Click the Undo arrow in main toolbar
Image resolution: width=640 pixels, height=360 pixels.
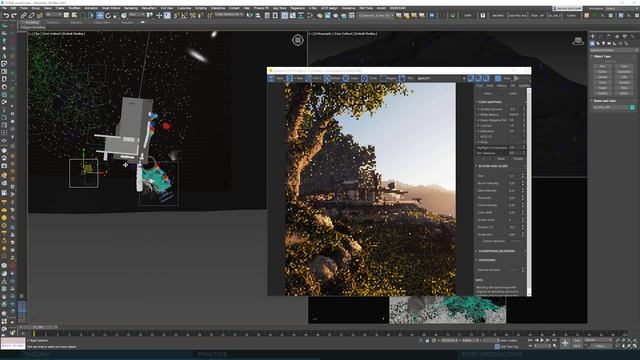pos(6,16)
